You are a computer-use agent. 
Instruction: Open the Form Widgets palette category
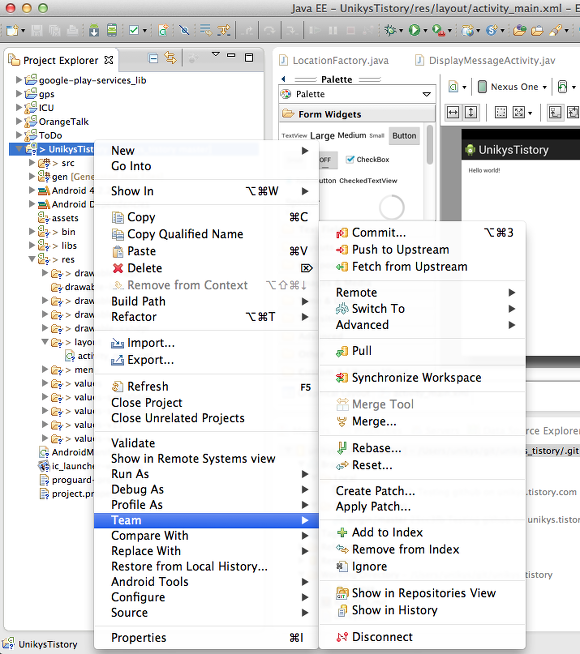(357, 114)
